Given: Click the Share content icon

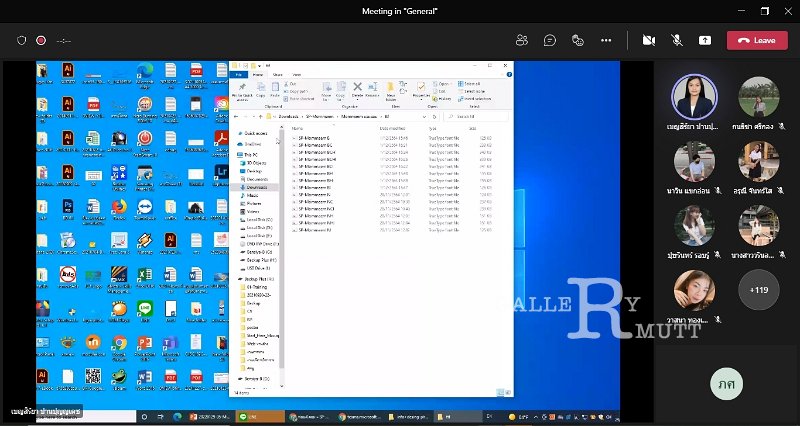Looking at the screenshot, I should click(705, 40).
